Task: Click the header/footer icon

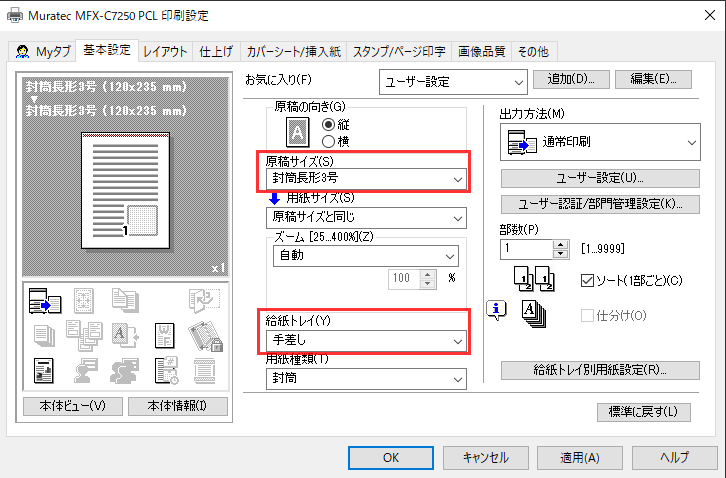Action: click(204, 371)
